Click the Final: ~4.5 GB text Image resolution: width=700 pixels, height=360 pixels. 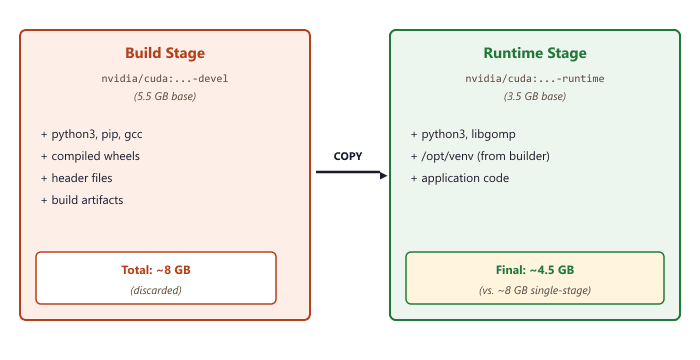coord(535,270)
